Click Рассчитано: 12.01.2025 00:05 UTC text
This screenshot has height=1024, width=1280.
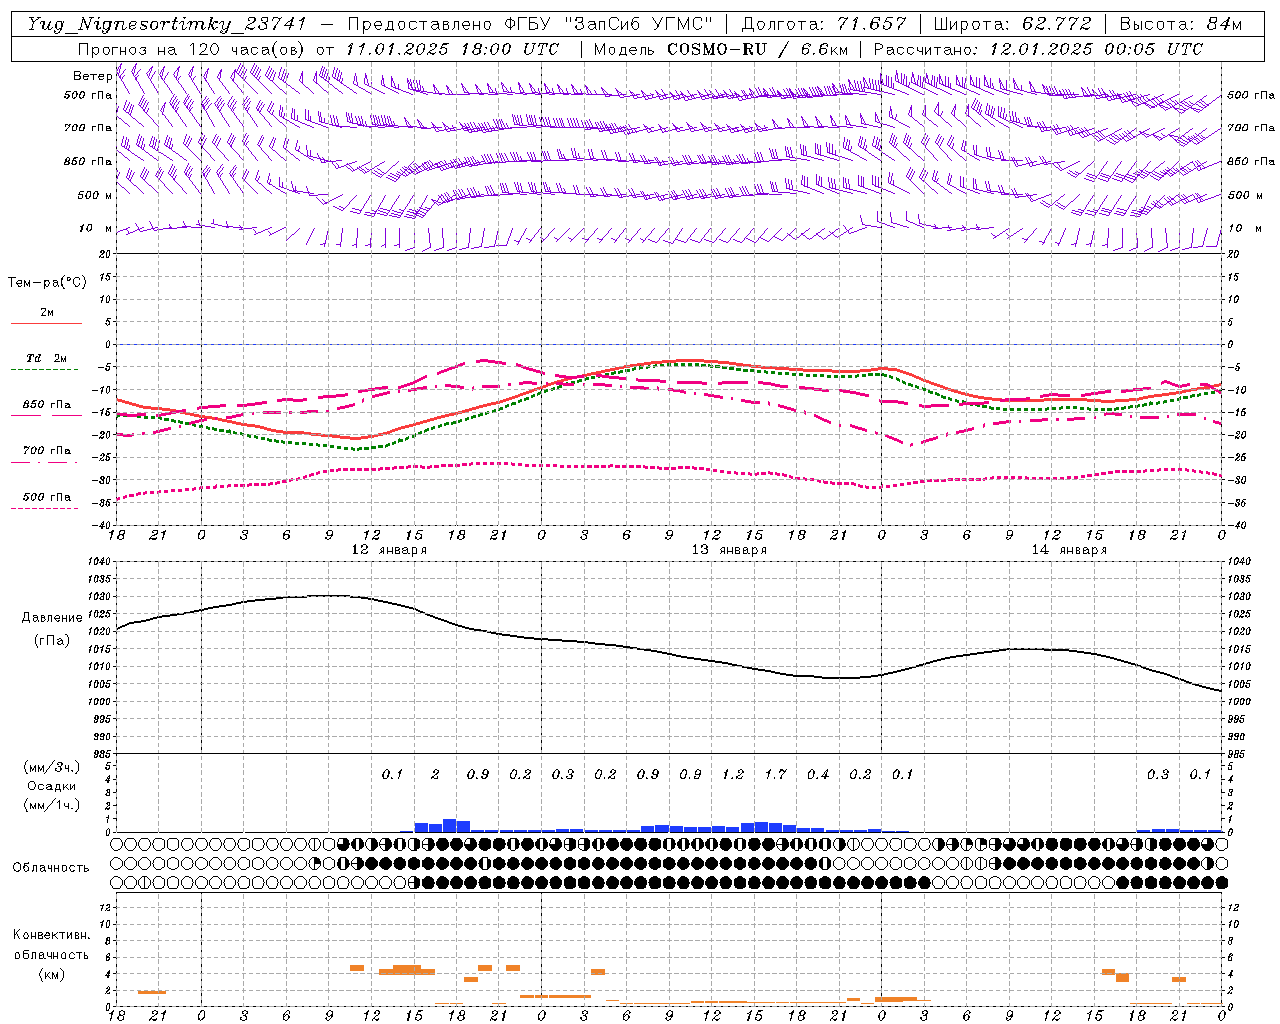click(1038, 49)
